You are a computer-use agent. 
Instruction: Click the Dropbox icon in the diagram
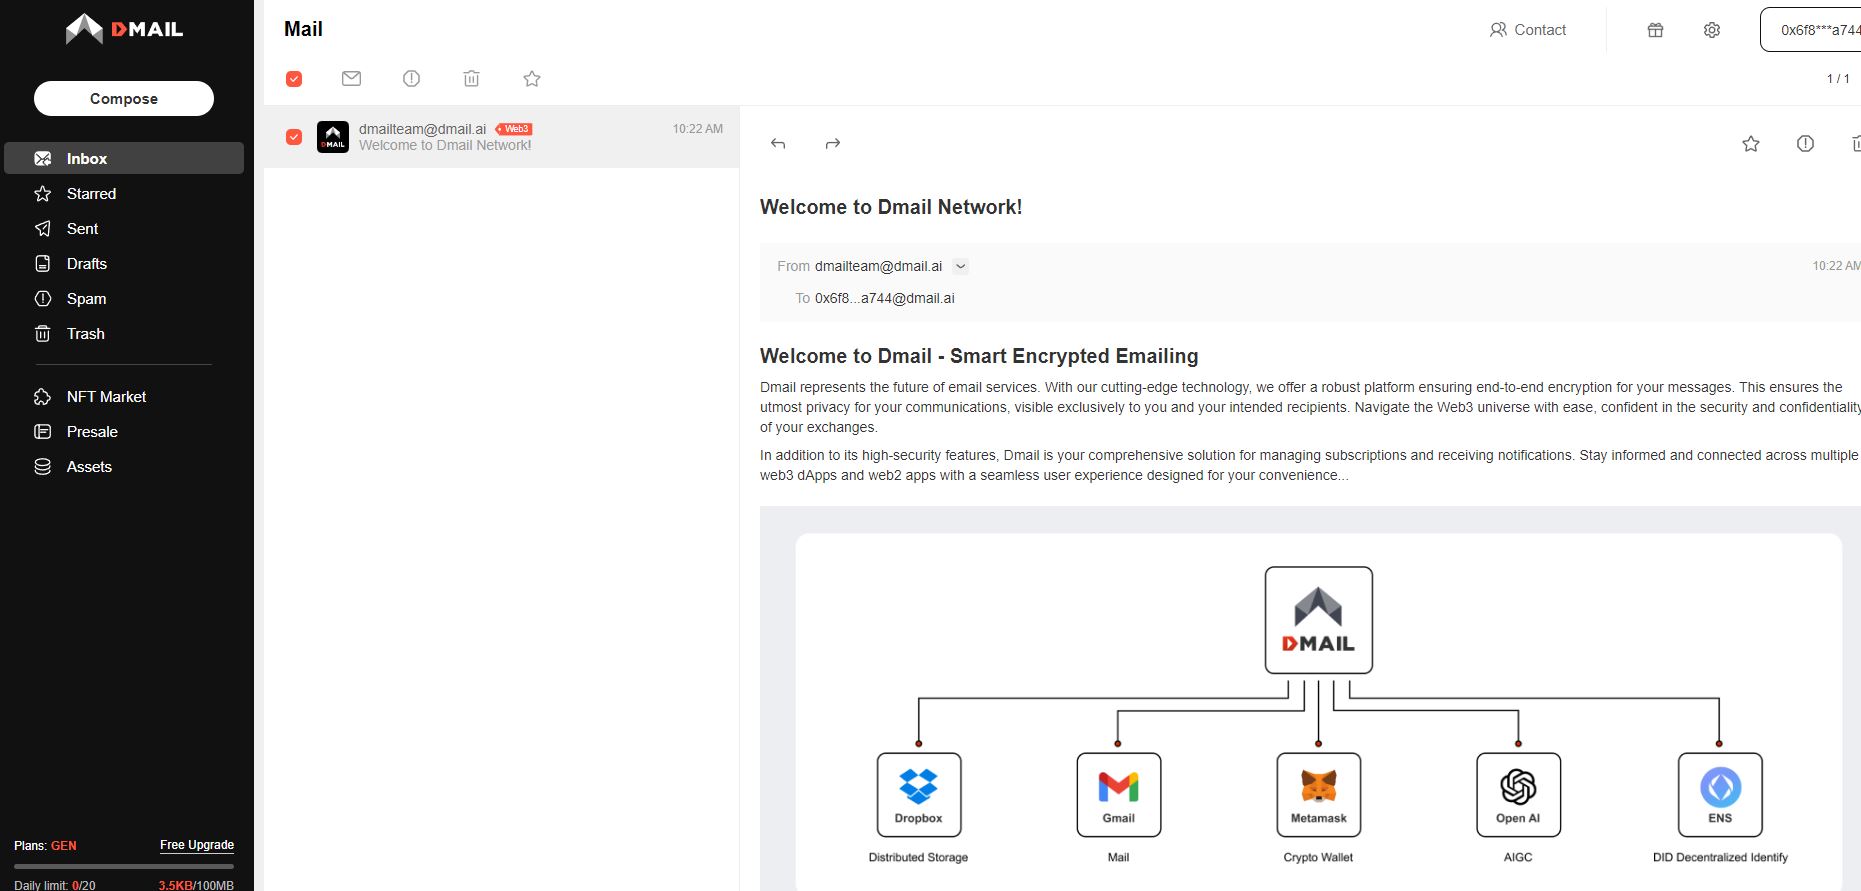pos(919,795)
